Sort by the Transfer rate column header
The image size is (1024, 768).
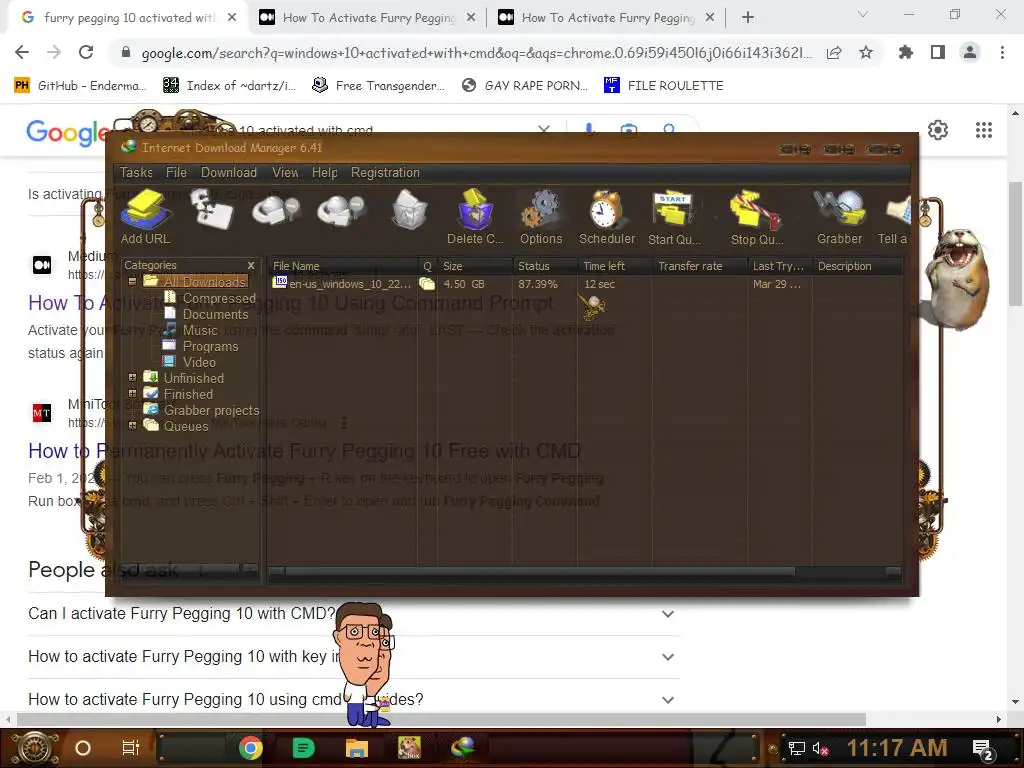(x=700, y=266)
